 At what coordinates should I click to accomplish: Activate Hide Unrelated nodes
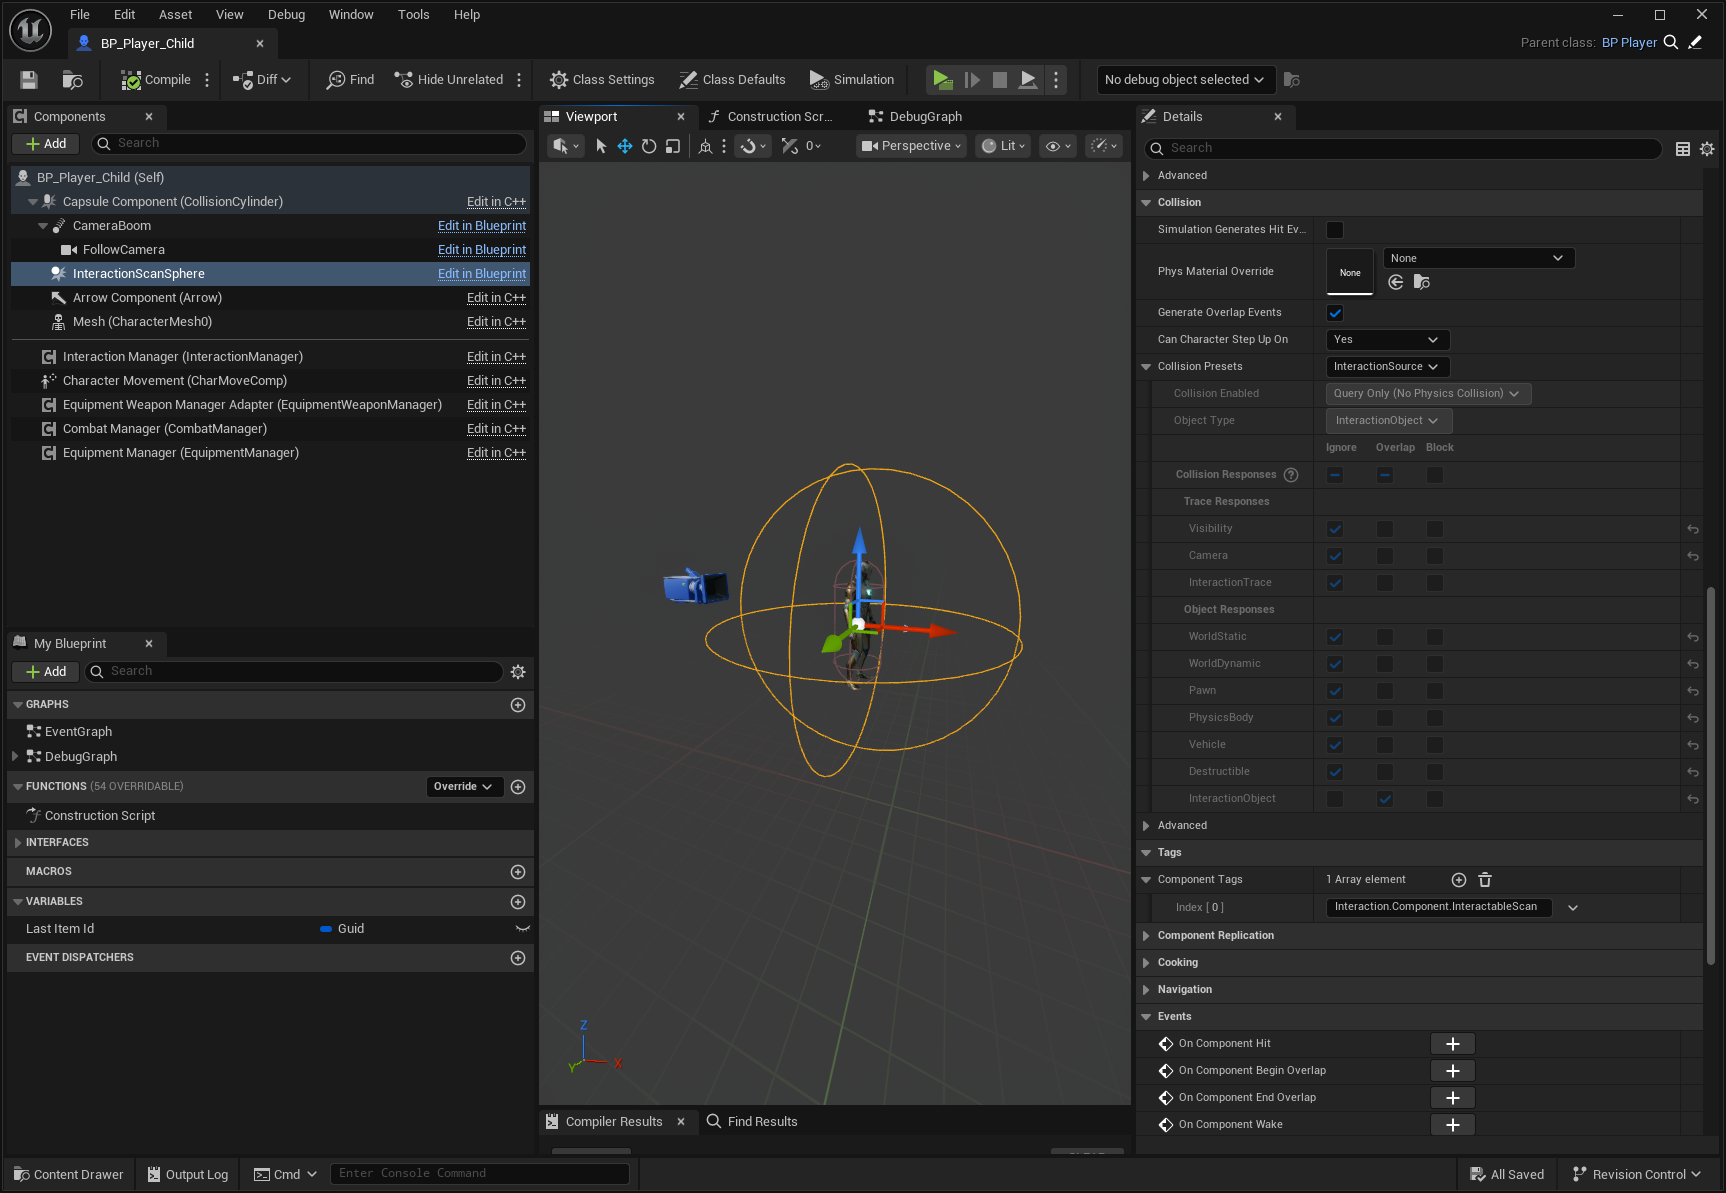(449, 79)
